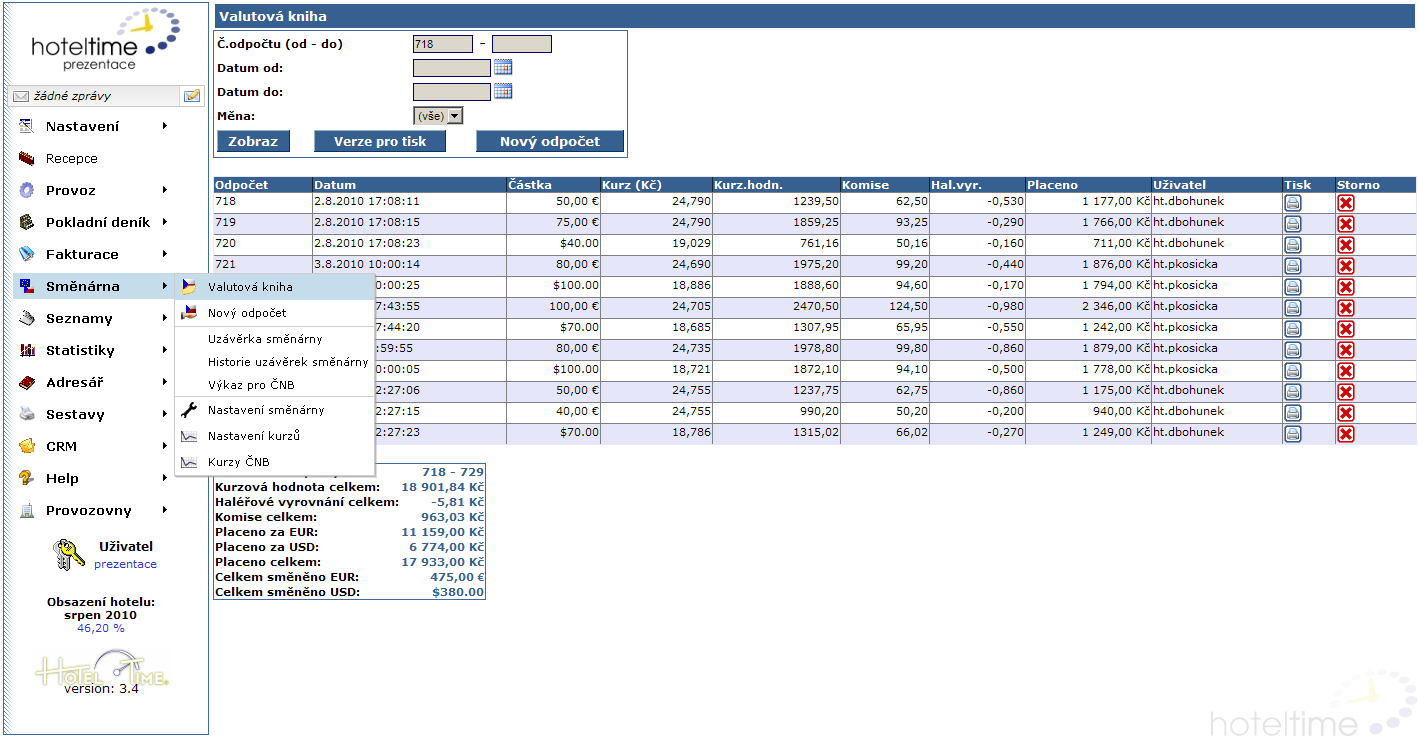This screenshot has height=737, width=1419.
Task: Print receipt for odpočet 721
Action: (x=1293, y=266)
